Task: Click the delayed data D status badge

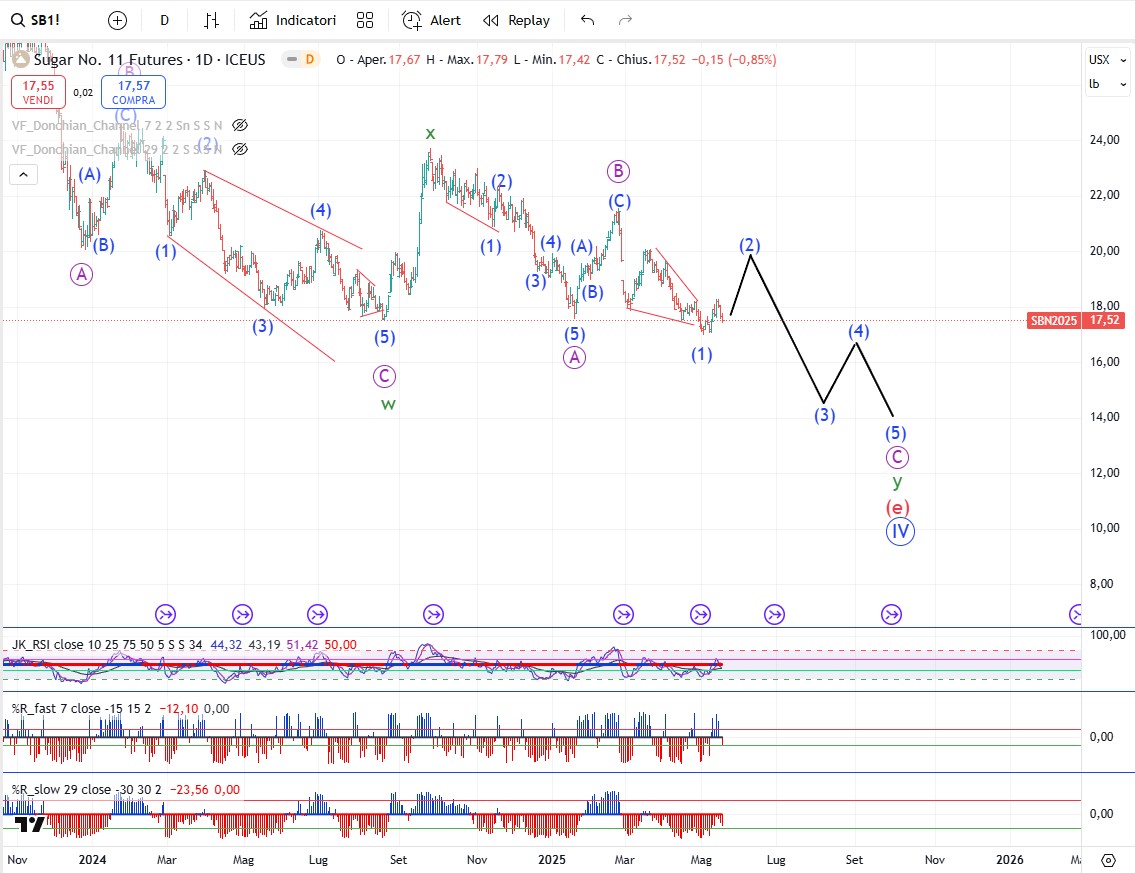Action: [x=310, y=59]
